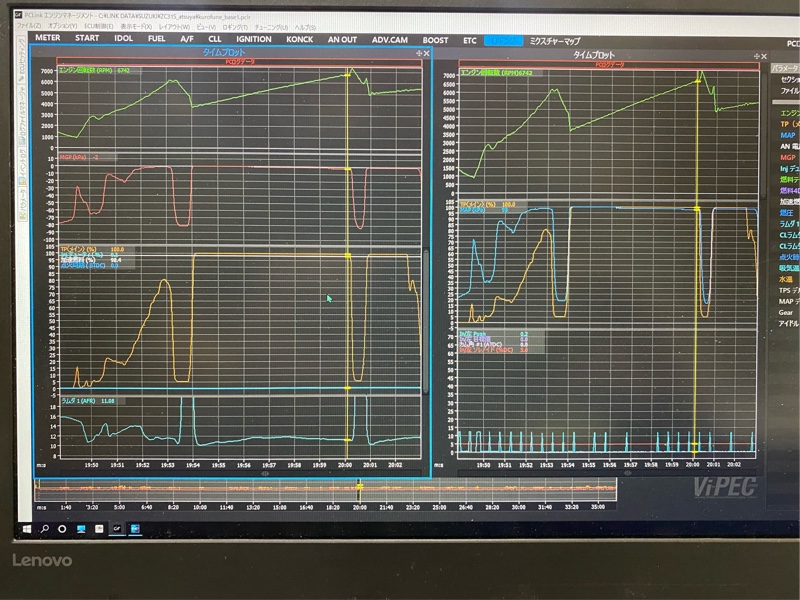Show the A/F tab
800x600 pixels.
click(187, 39)
